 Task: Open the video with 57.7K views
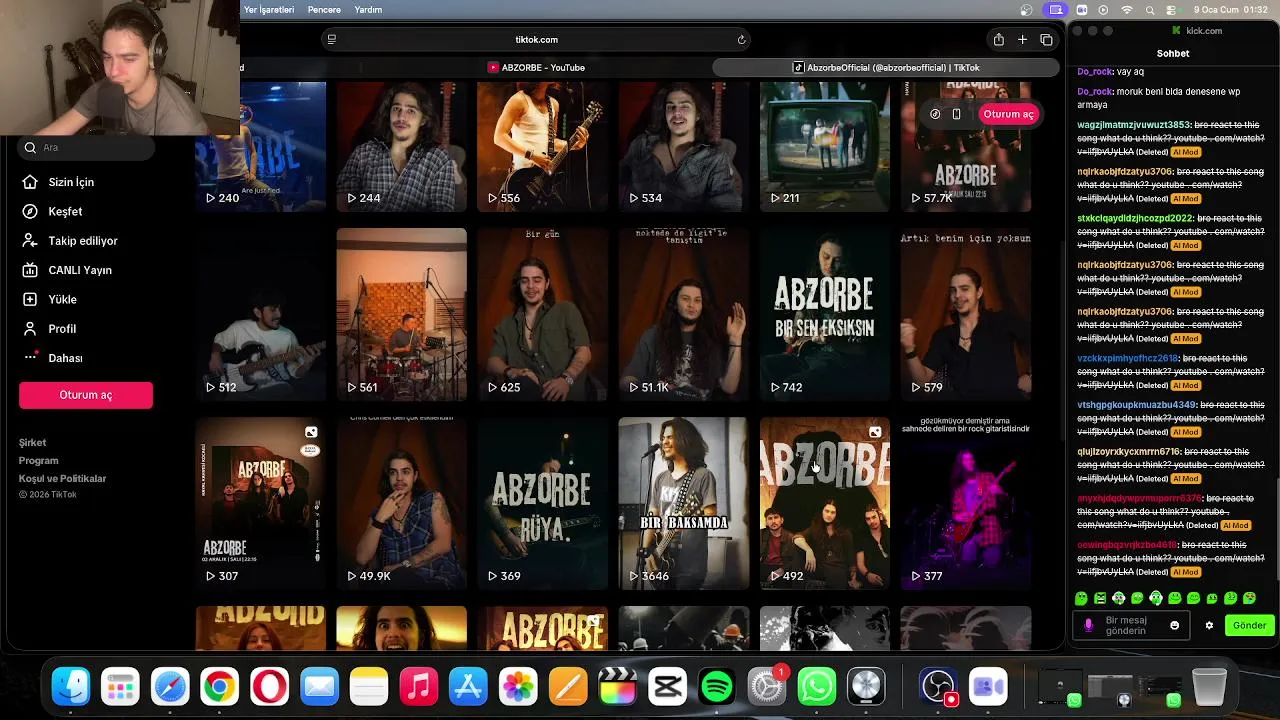[x=965, y=147]
